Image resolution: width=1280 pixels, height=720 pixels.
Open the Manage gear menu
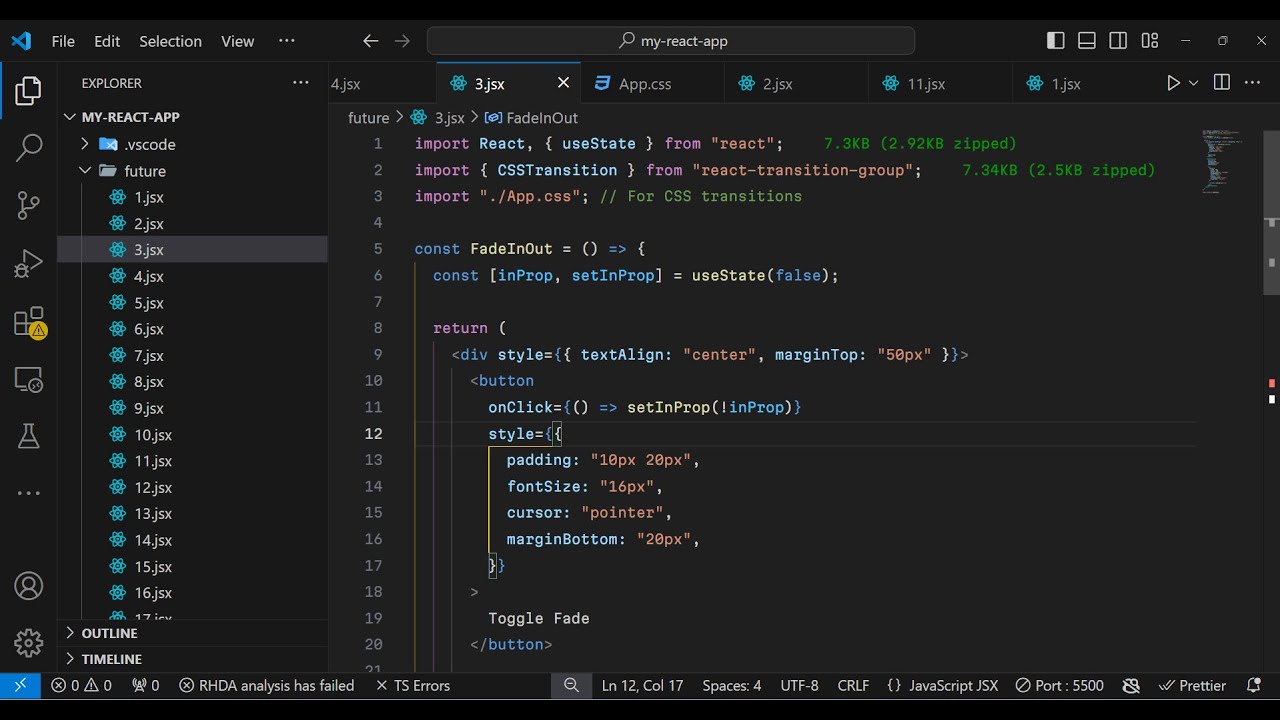click(x=28, y=643)
